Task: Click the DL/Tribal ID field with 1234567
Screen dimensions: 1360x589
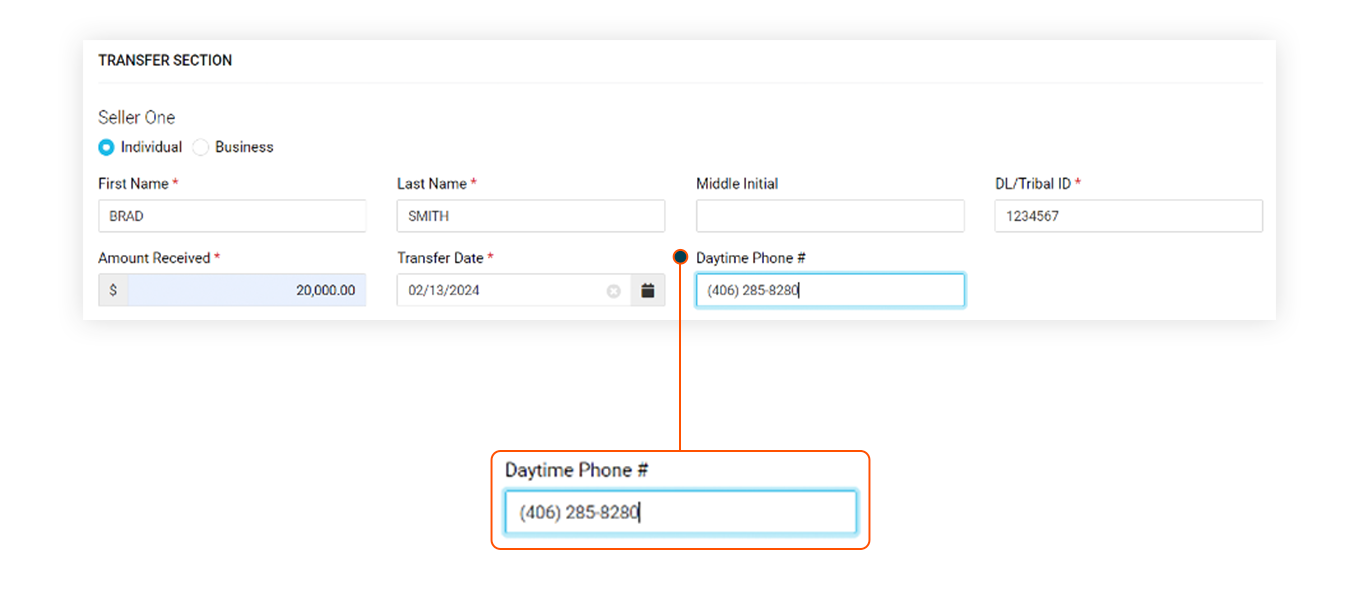Action: pos(1128,216)
